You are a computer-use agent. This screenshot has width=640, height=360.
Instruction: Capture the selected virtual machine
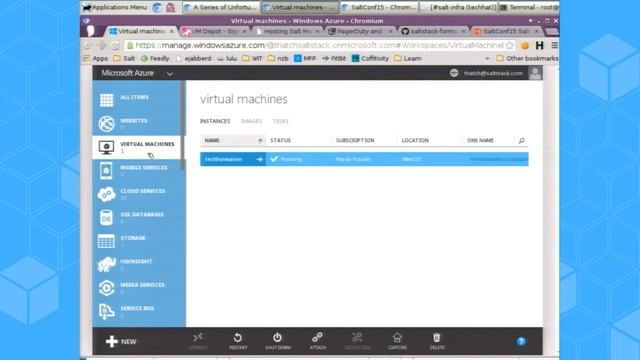coord(397,341)
